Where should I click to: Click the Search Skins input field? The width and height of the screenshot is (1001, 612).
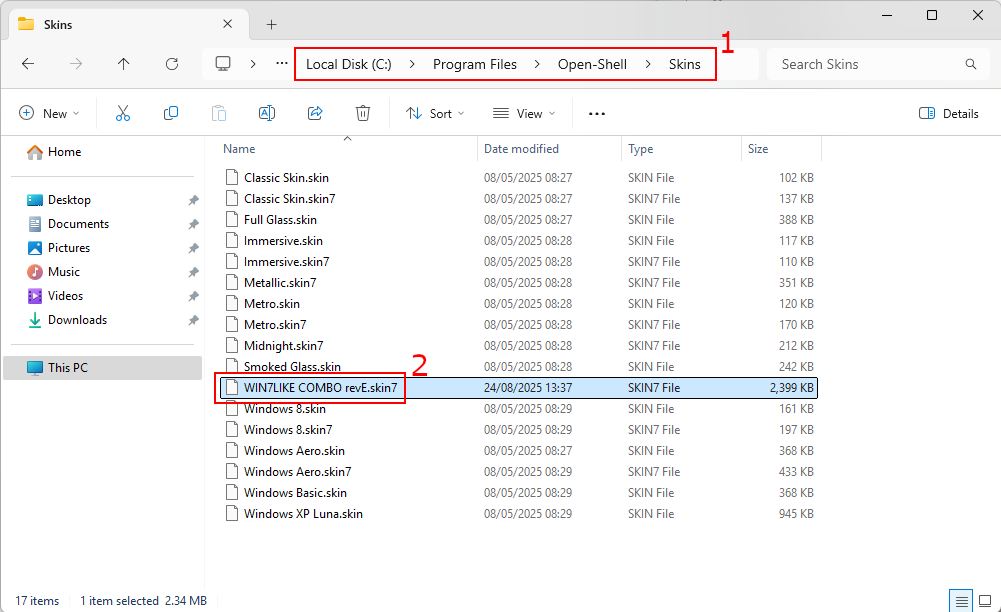pos(865,64)
